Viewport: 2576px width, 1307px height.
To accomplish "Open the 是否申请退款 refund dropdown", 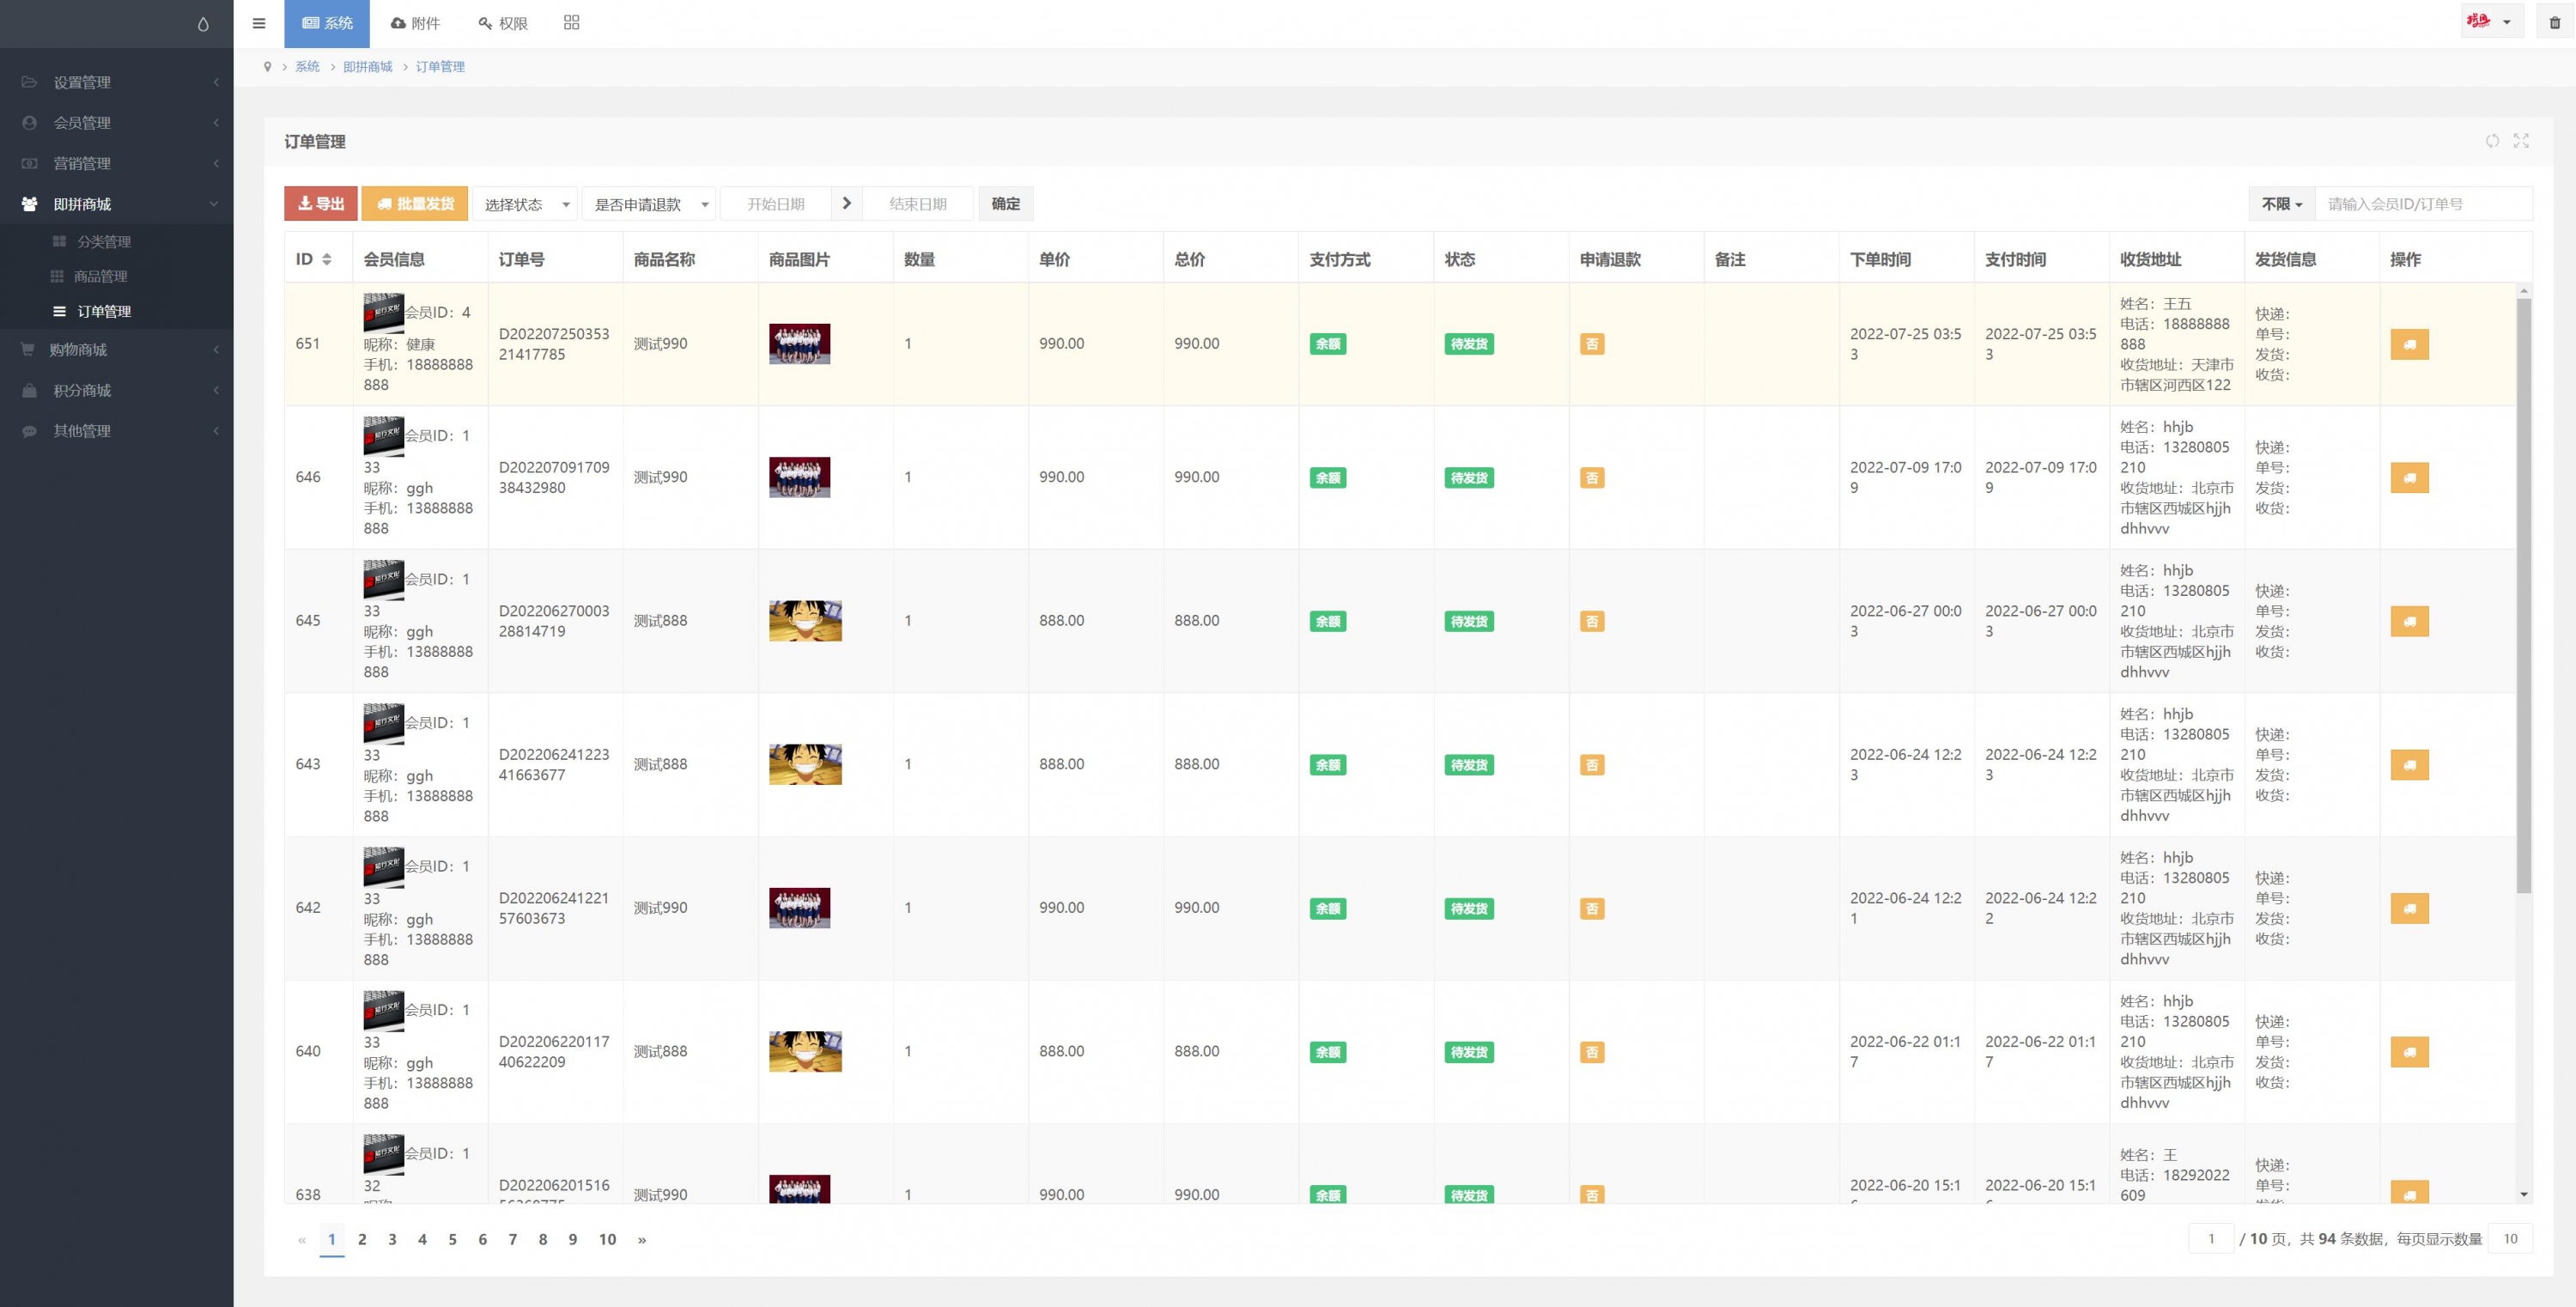I will click(649, 204).
